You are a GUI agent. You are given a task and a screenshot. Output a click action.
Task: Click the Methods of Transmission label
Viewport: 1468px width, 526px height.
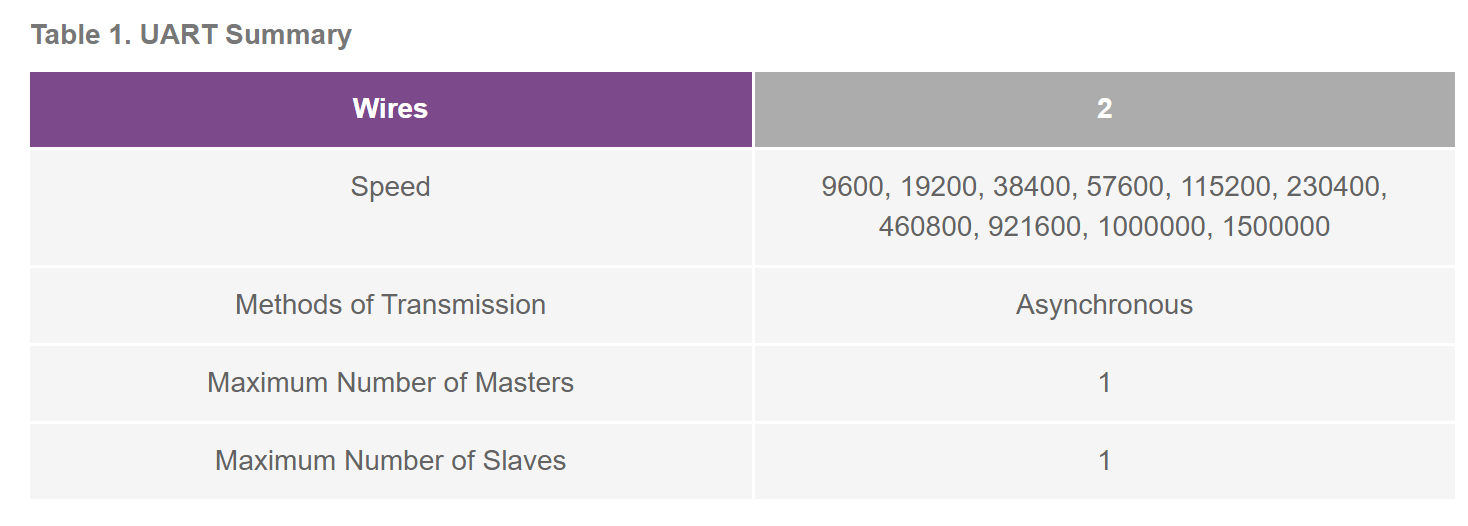point(390,305)
